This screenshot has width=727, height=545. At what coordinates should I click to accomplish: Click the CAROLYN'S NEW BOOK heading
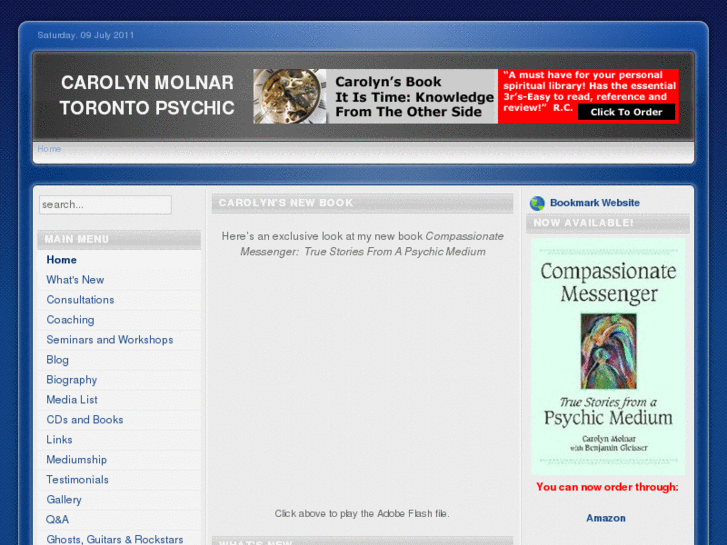286,203
